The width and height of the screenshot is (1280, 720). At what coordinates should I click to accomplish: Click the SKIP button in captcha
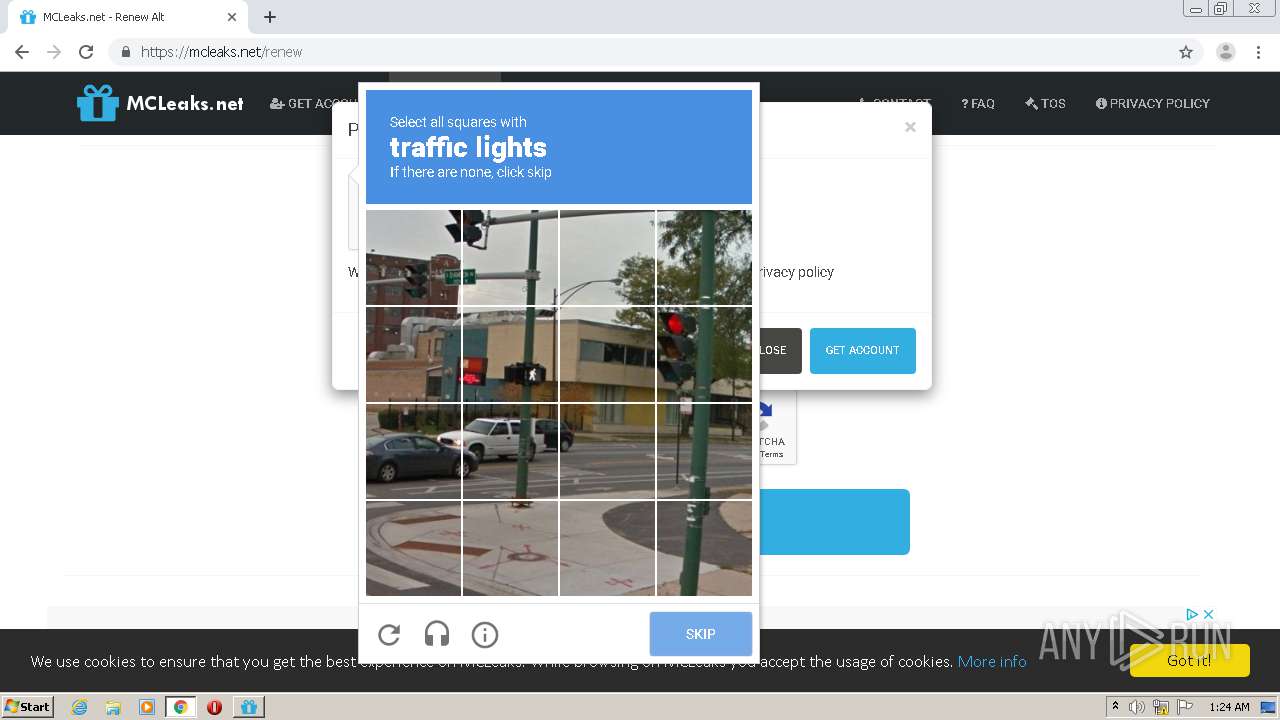[x=700, y=634]
